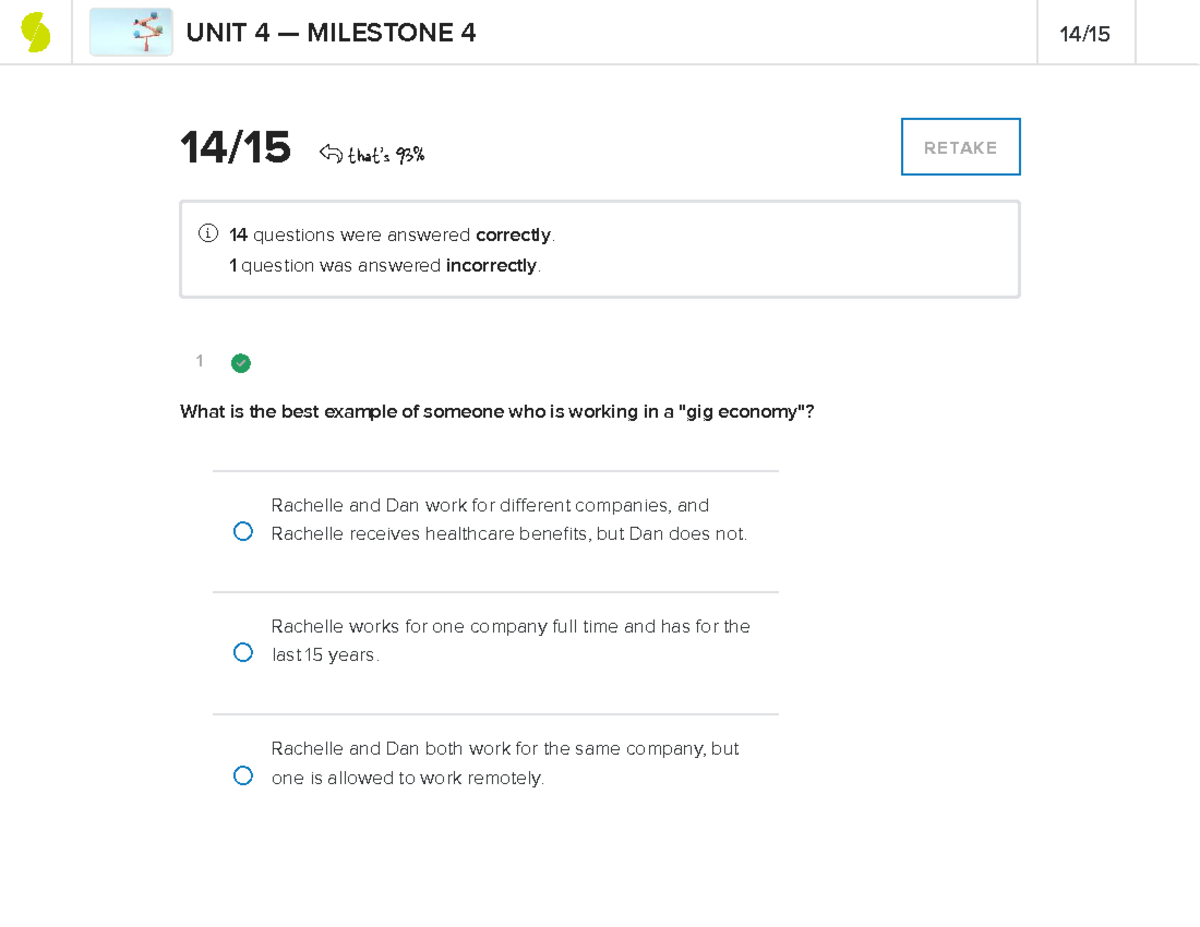1200x927 pixels.
Task: Click the 'UNIT 4 — MILESTONE 4' title
Action: click(x=331, y=34)
